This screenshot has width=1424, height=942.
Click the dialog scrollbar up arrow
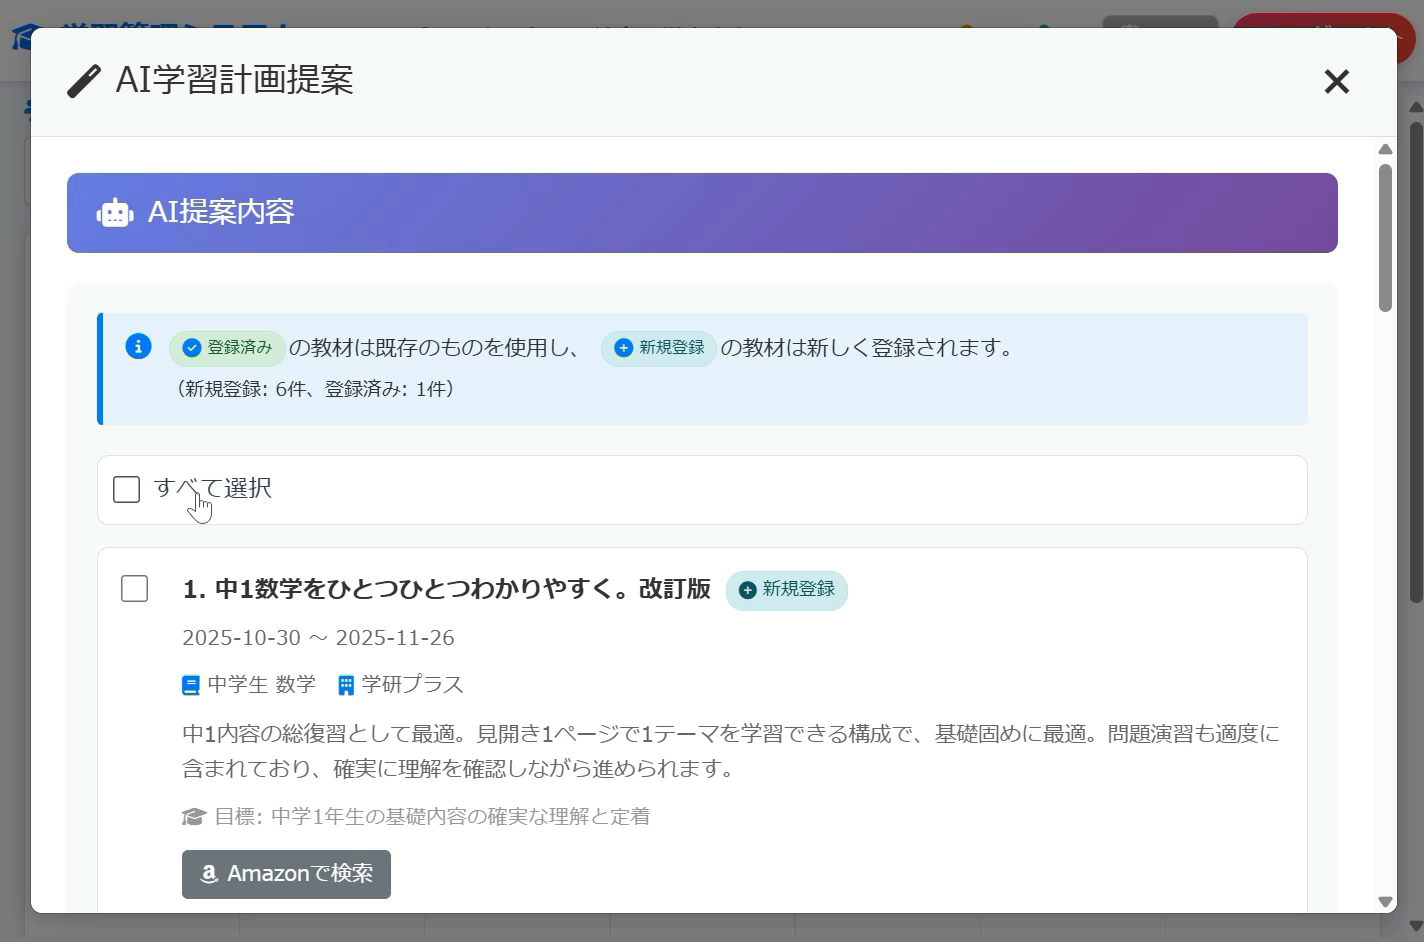click(1385, 149)
